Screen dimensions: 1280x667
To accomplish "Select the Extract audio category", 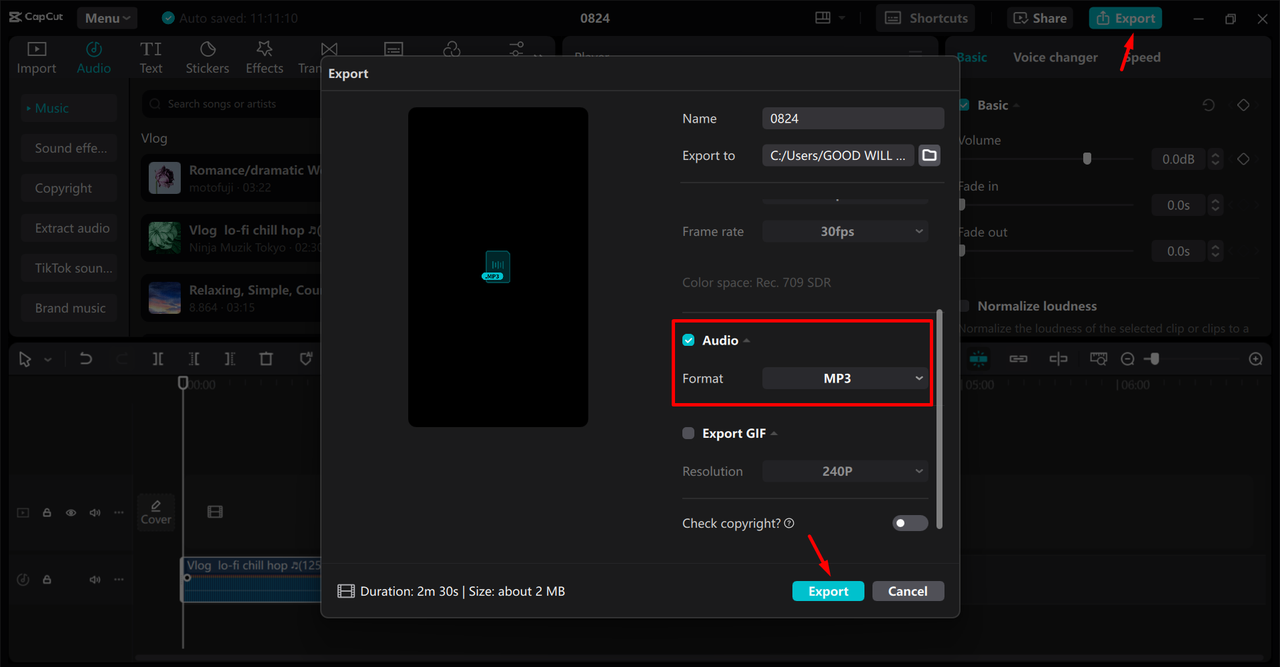I will [70, 228].
